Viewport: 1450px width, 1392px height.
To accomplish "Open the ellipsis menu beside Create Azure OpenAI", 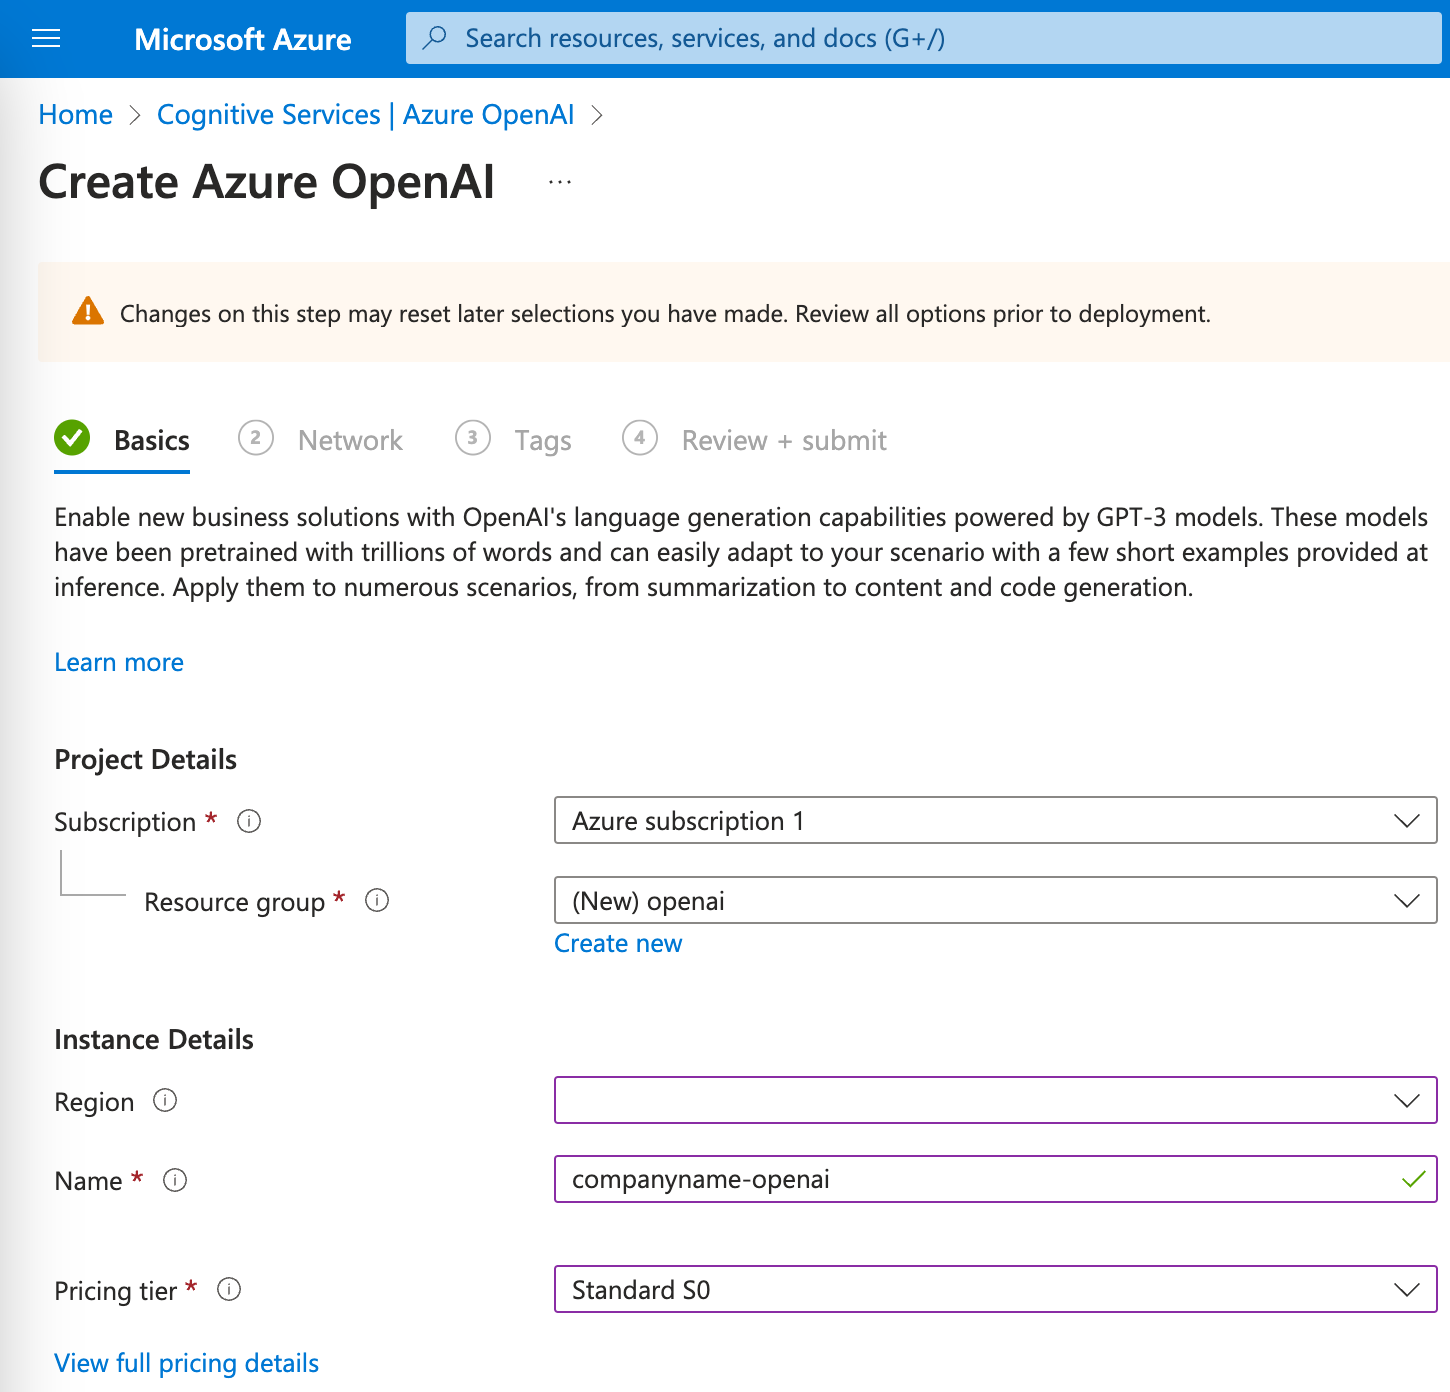I will [x=559, y=181].
